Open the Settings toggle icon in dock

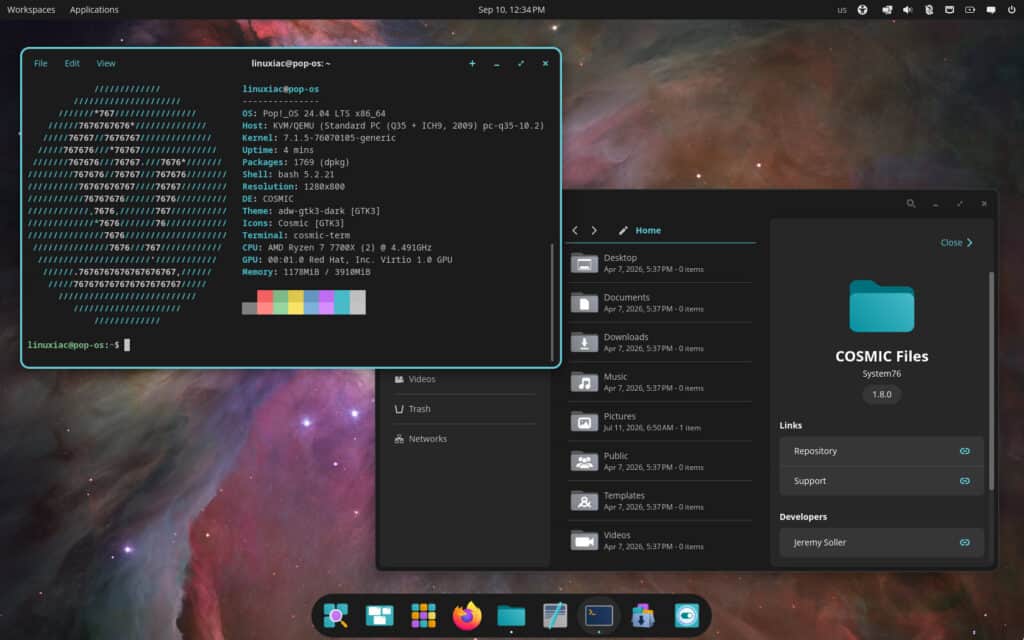[x=686, y=615]
